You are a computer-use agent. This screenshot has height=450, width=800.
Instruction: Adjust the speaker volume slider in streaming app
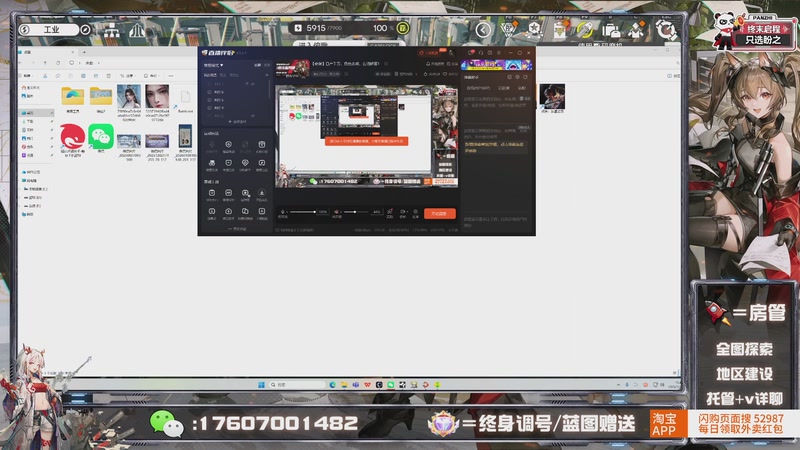[x=356, y=211]
